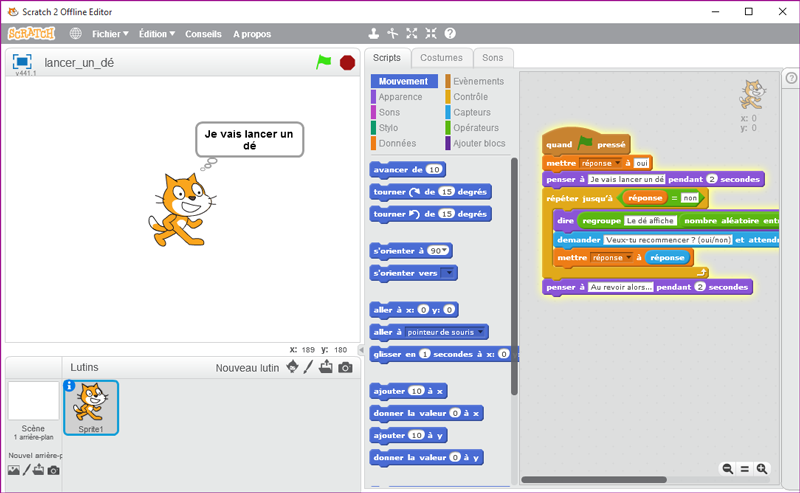Screen dimensions: 800x493
Task: Zoom out the scripts area
Action: 728,469
